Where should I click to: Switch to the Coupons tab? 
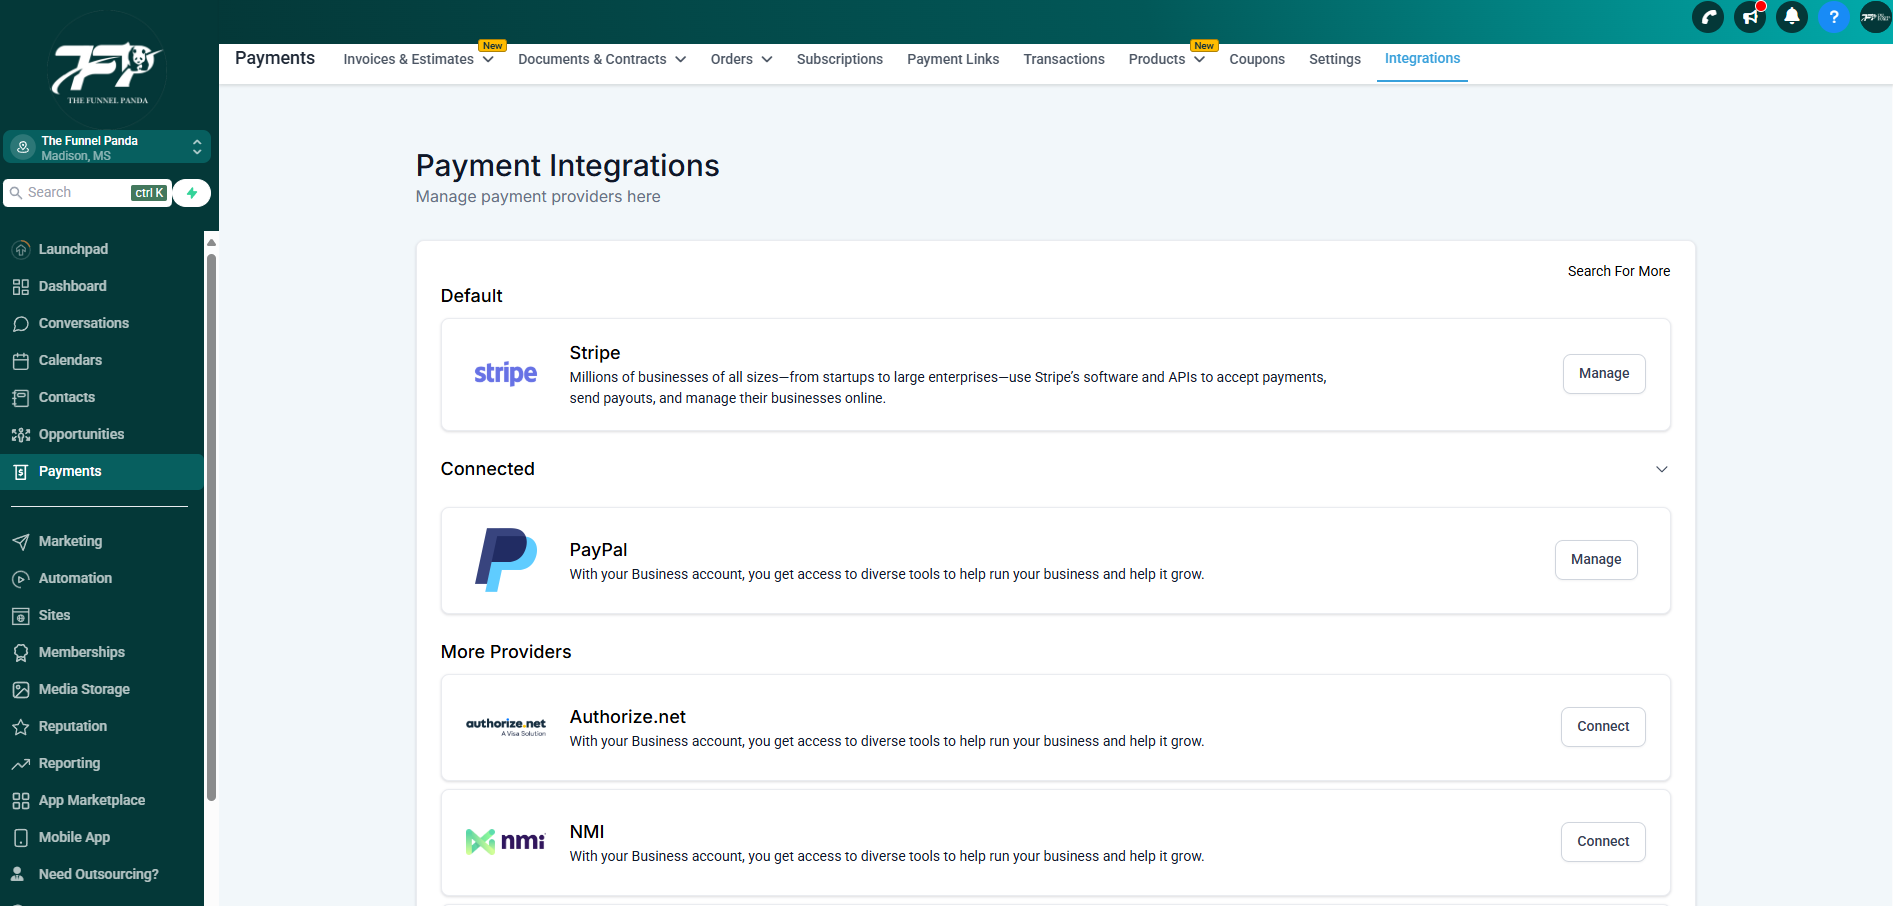(1256, 59)
